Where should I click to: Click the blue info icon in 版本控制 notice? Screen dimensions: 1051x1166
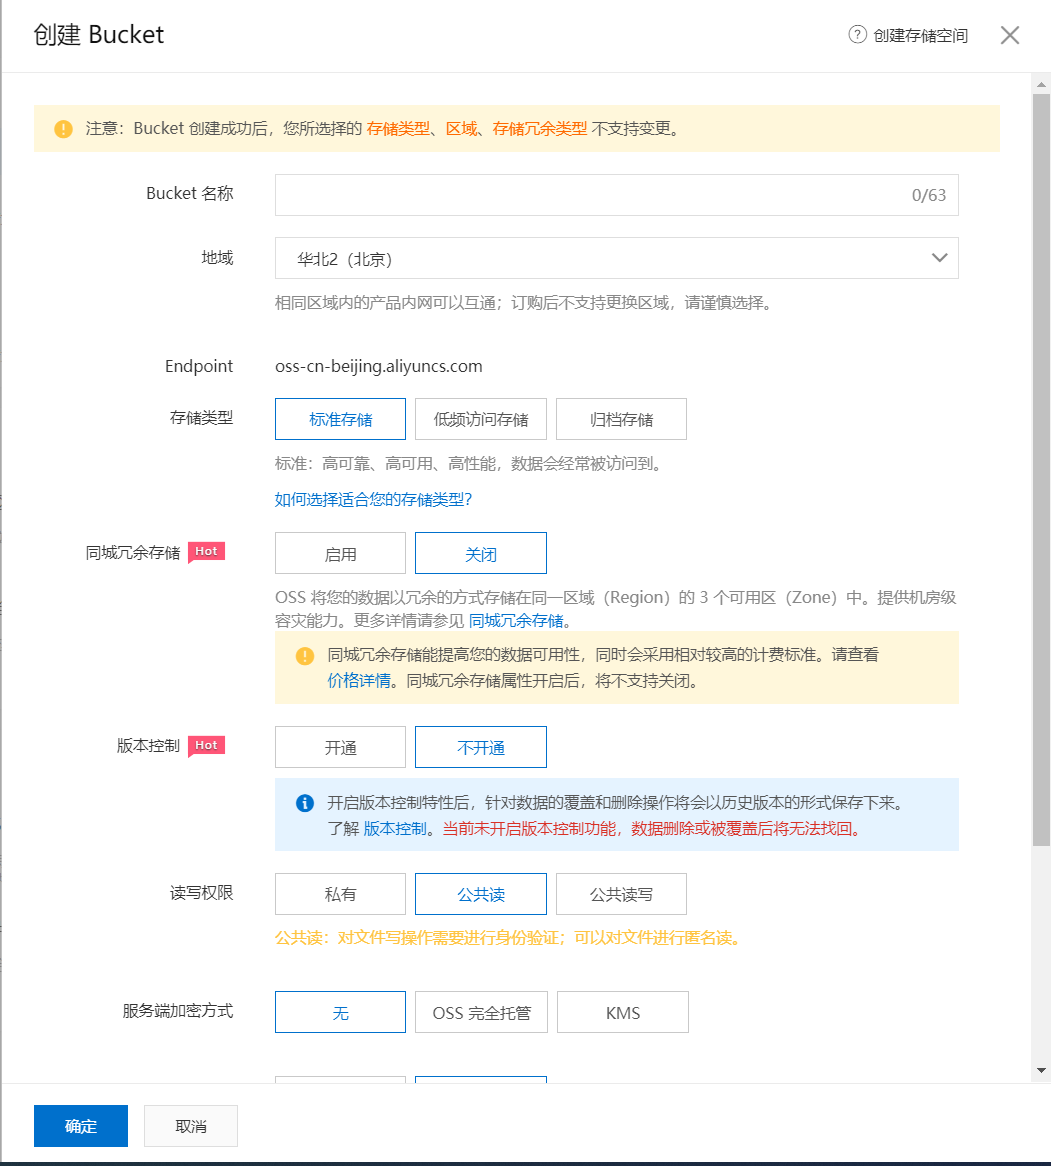pyautogui.click(x=304, y=803)
